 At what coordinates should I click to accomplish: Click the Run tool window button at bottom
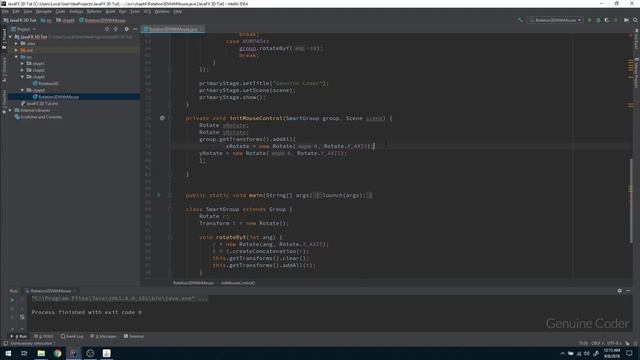(19, 336)
